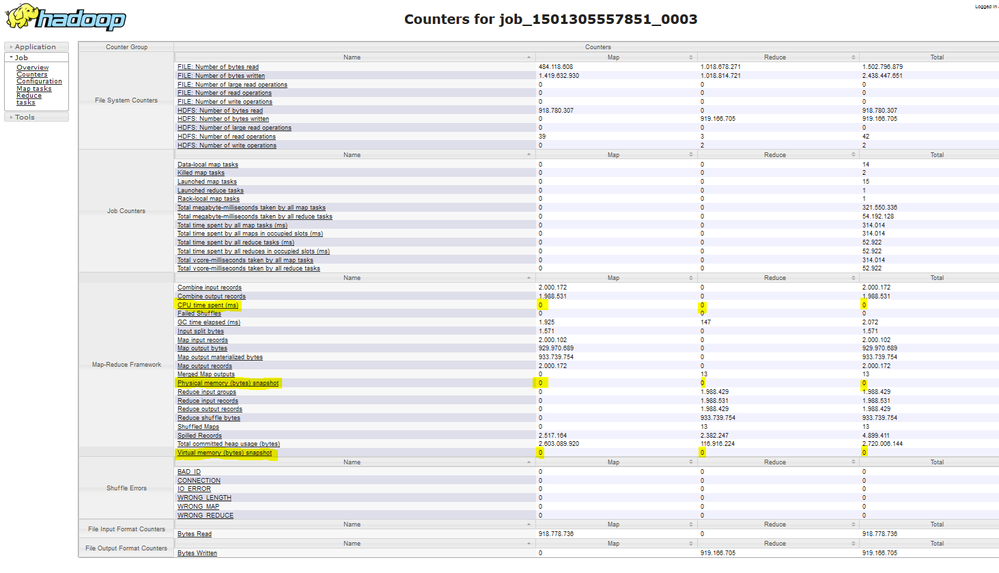Sort Map-Reduce Framework table by Reduce arrow

click(853, 278)
